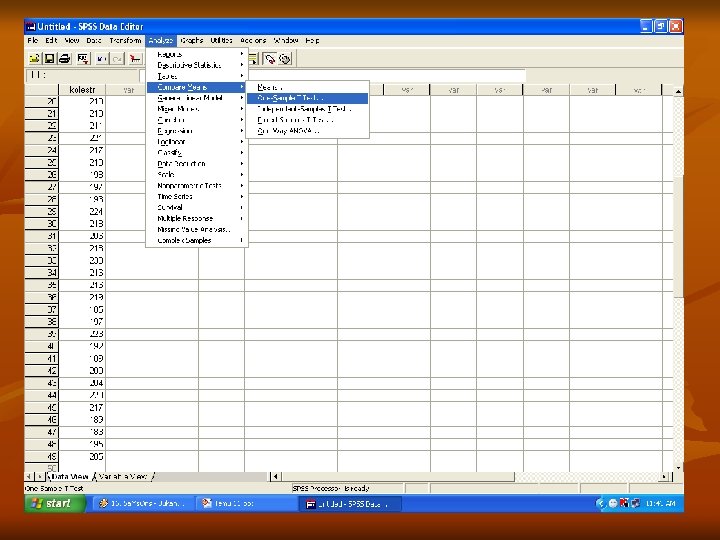
Task: Open the Time Series submenu
Action: click(x=197, y=197)
